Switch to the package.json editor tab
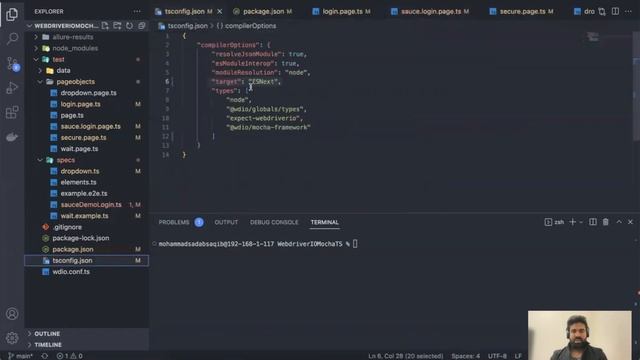640x360 pixels. click(x=263, y=11)
